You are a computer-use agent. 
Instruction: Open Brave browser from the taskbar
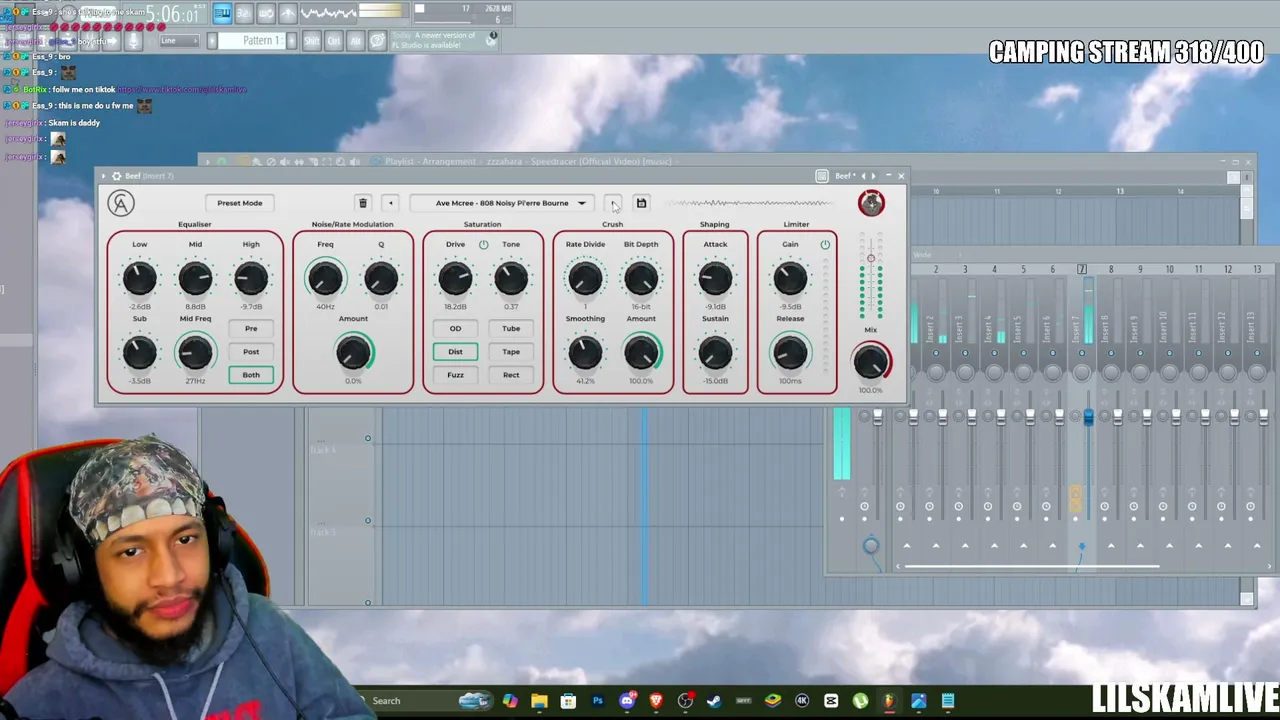coord(656,701)
